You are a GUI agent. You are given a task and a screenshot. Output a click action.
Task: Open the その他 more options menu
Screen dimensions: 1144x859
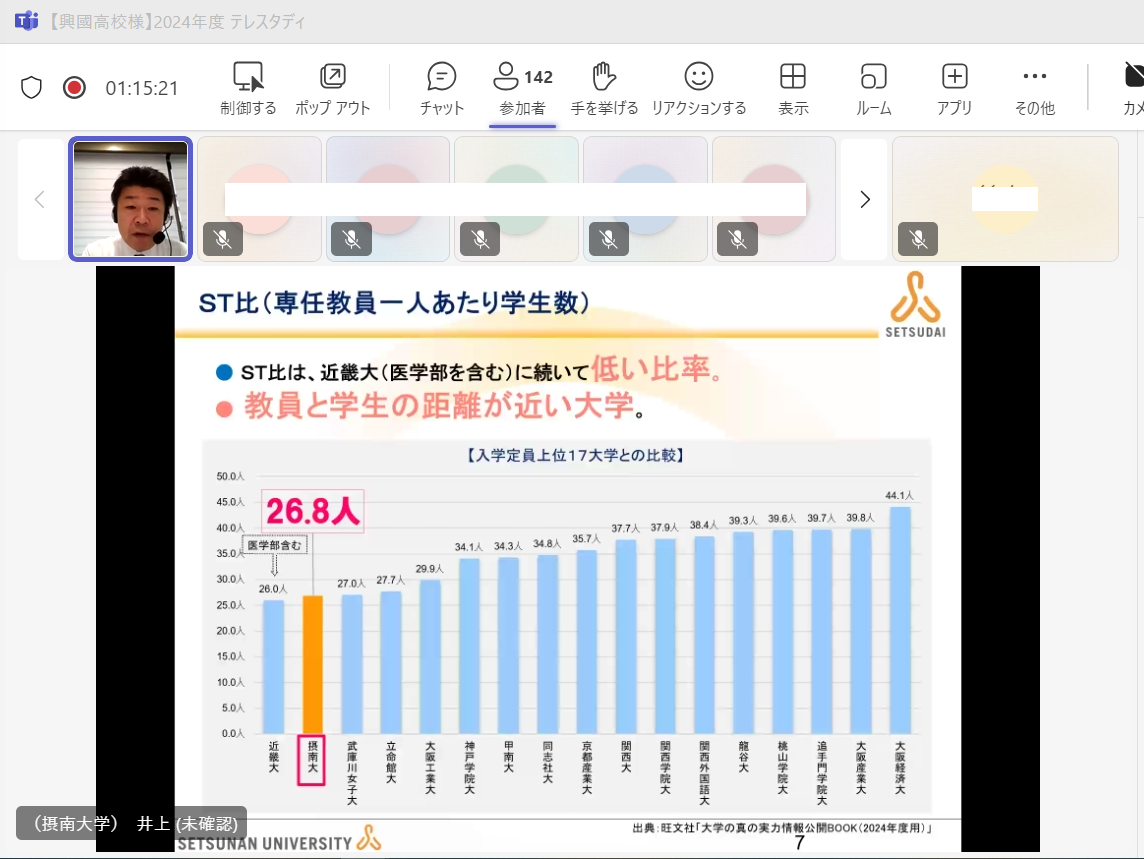[1035, 88]
